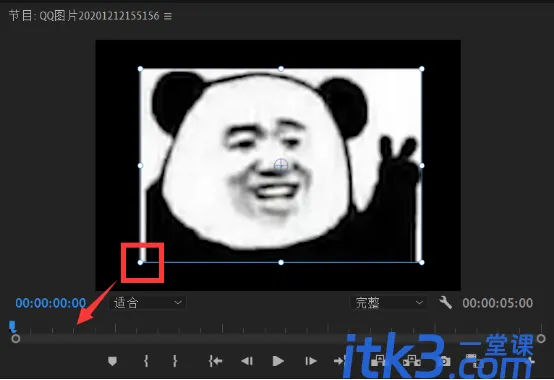Start playback with the Play button
Image resolution: width=554 pixels, height=380 pixels.
coord(278,361)
